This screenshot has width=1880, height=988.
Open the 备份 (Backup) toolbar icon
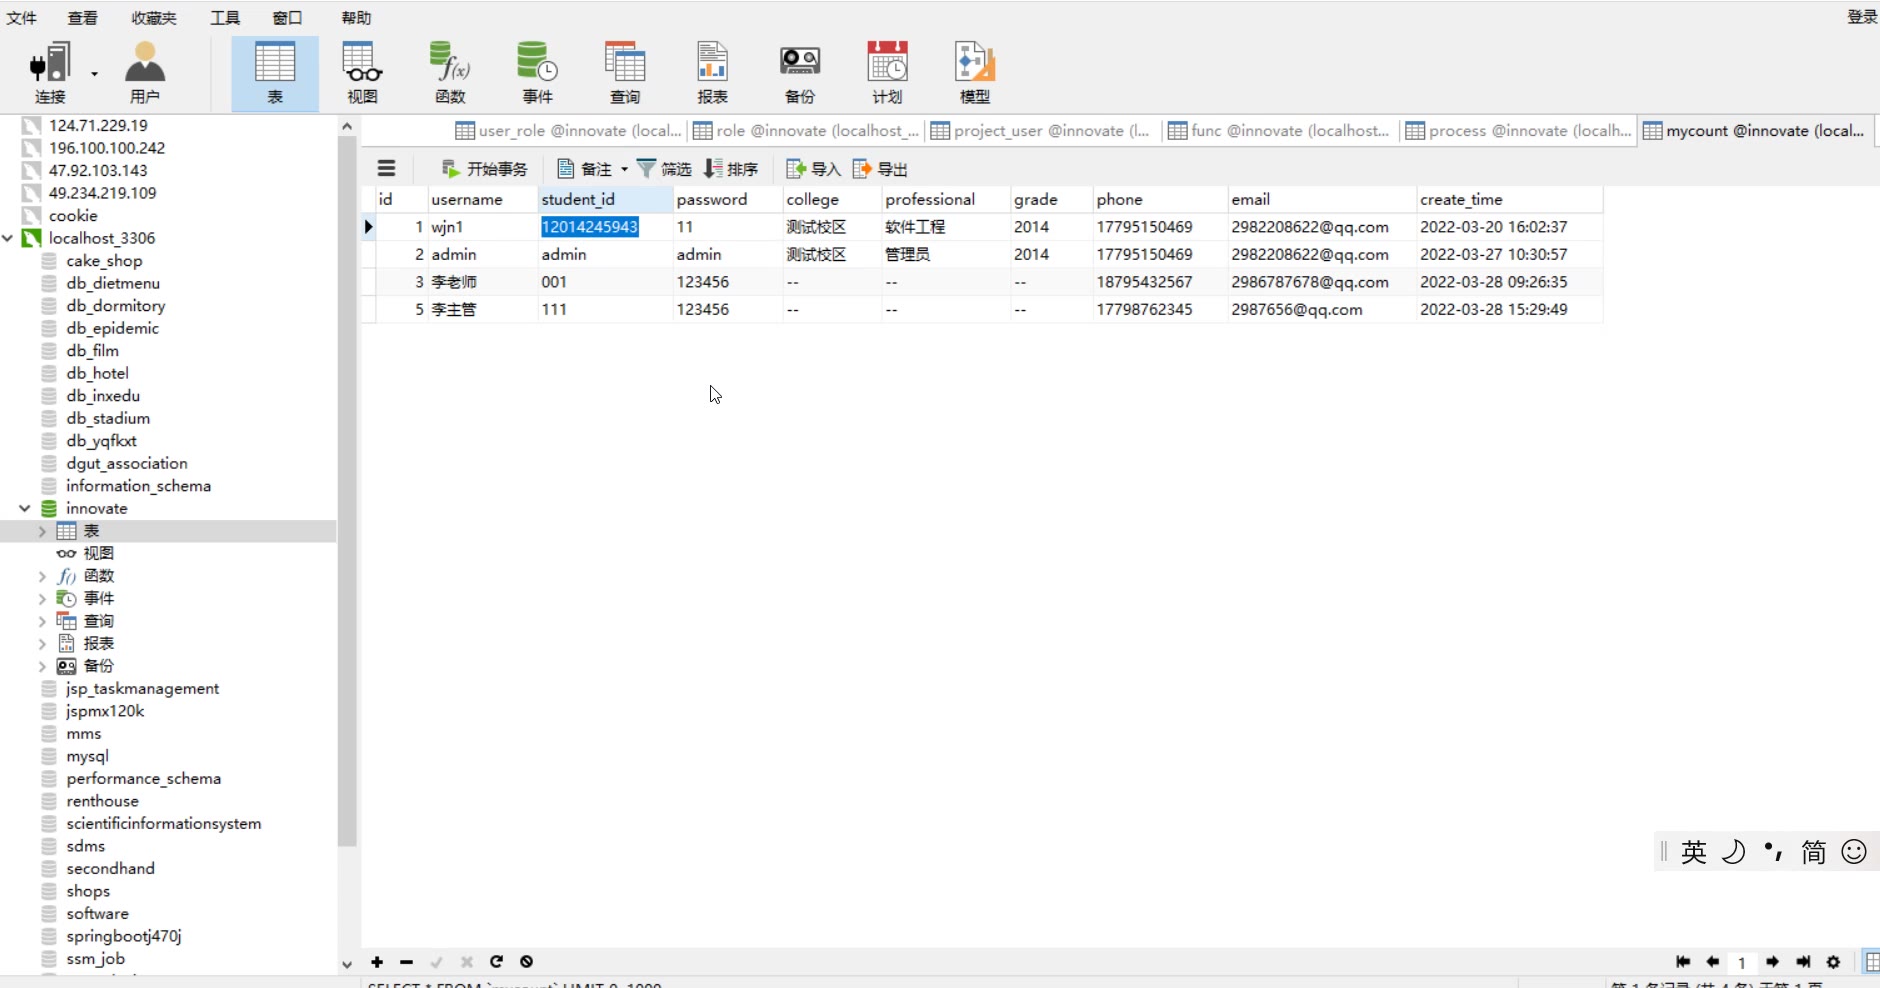tap(800, 73)
